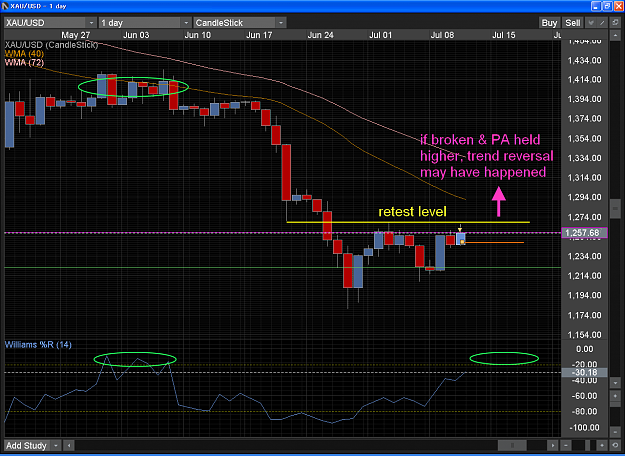Click the horizontal scrollbar right arrow
Screen dimensions: 625x456
click(x=553, y=445)
